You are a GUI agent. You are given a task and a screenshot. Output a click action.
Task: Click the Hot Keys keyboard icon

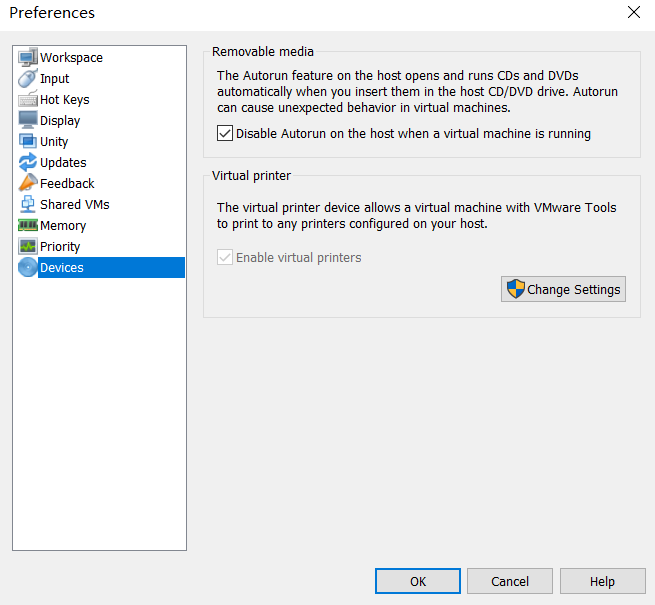pyautogui.click(x=28, y=99)
